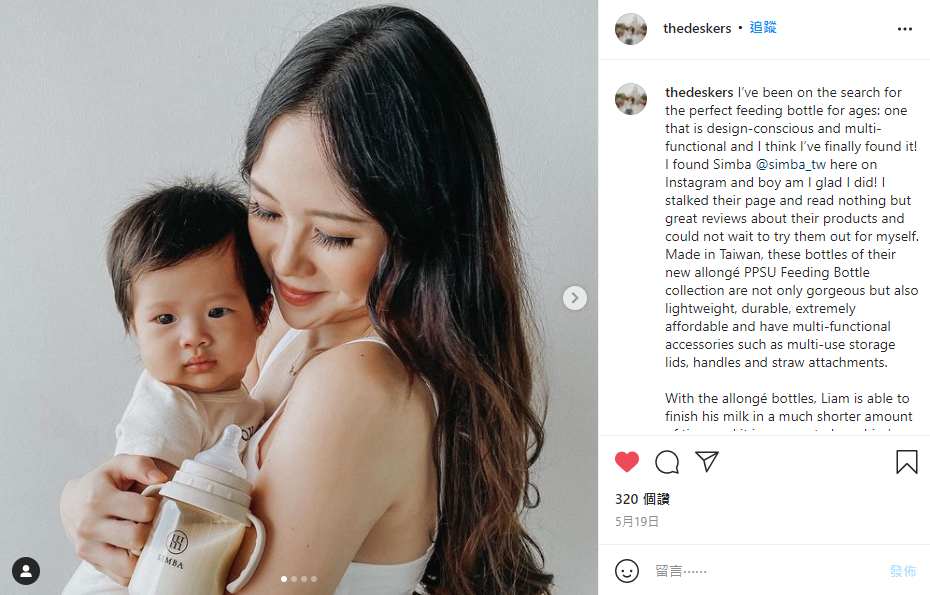Follow thedeskers with 追蹤 link
The image size is (930, 595).
[763, 28]
